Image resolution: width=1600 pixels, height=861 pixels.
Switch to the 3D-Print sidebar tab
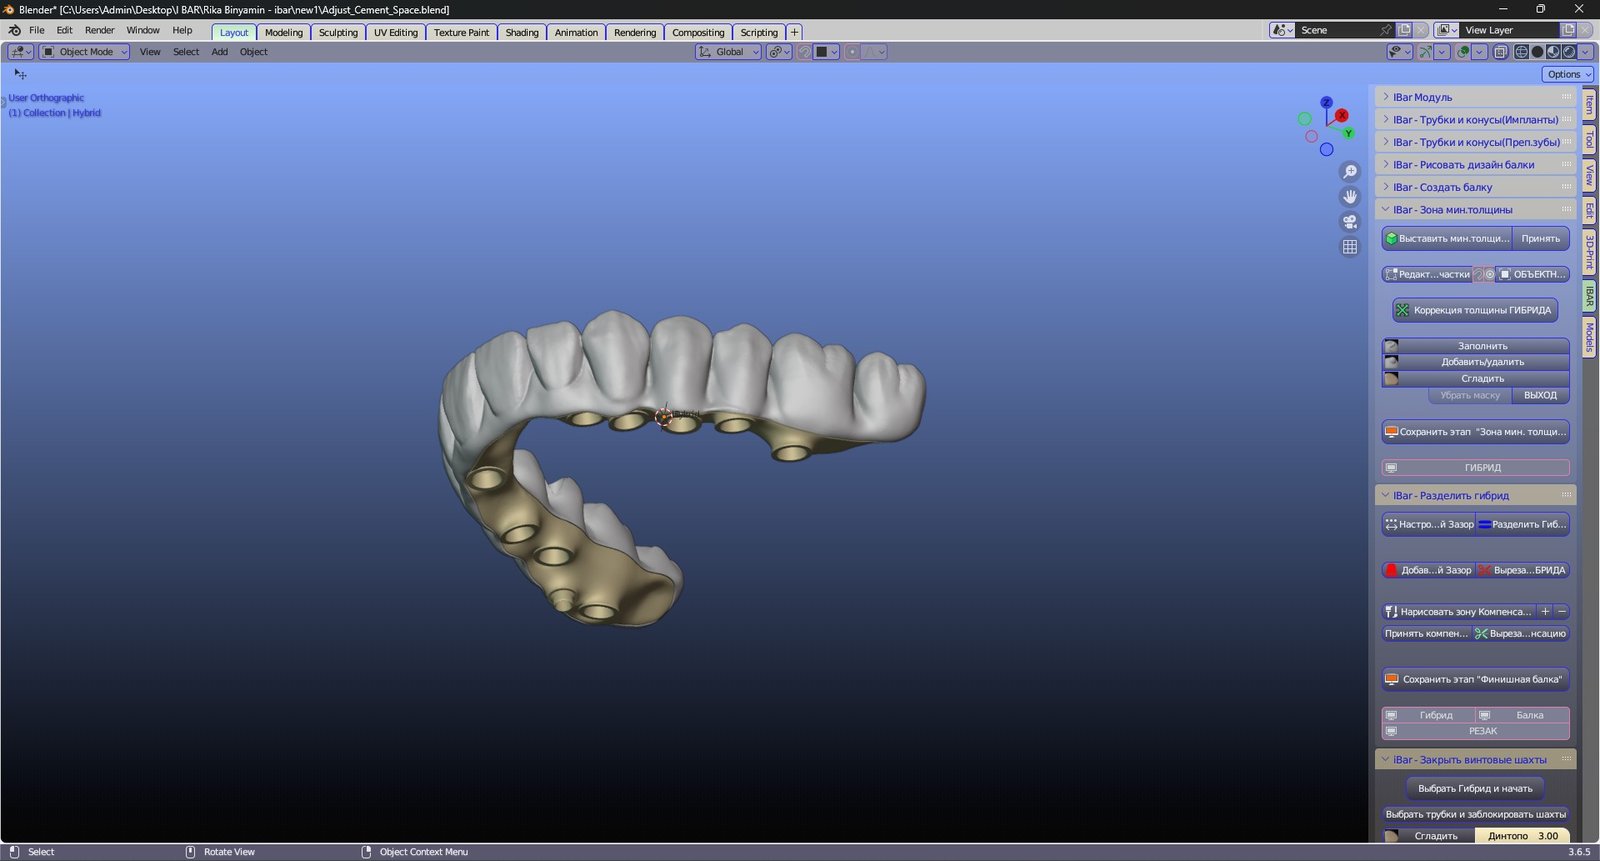click(1588, 253)
